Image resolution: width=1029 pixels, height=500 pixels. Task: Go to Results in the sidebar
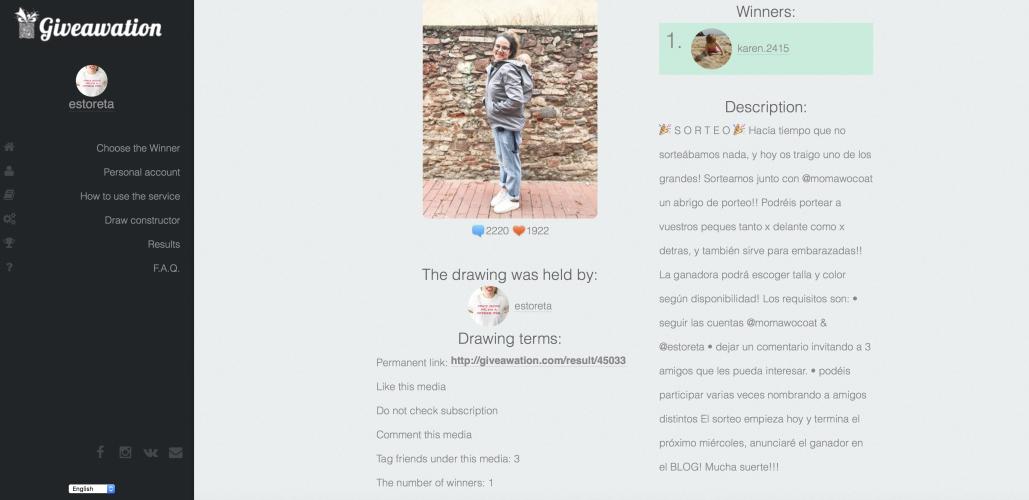[x=163, y=244]
